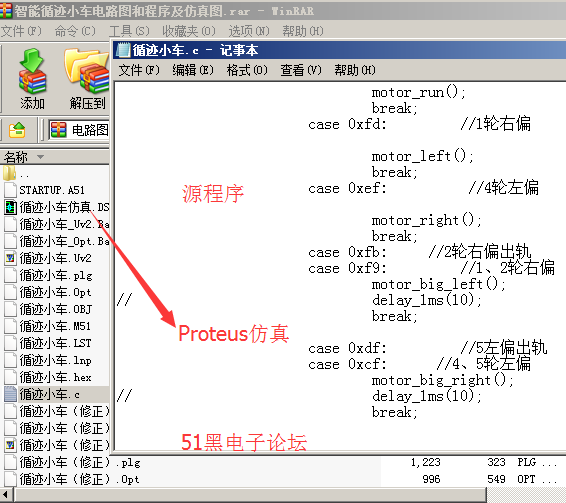Click code line motor_left();

423,156
